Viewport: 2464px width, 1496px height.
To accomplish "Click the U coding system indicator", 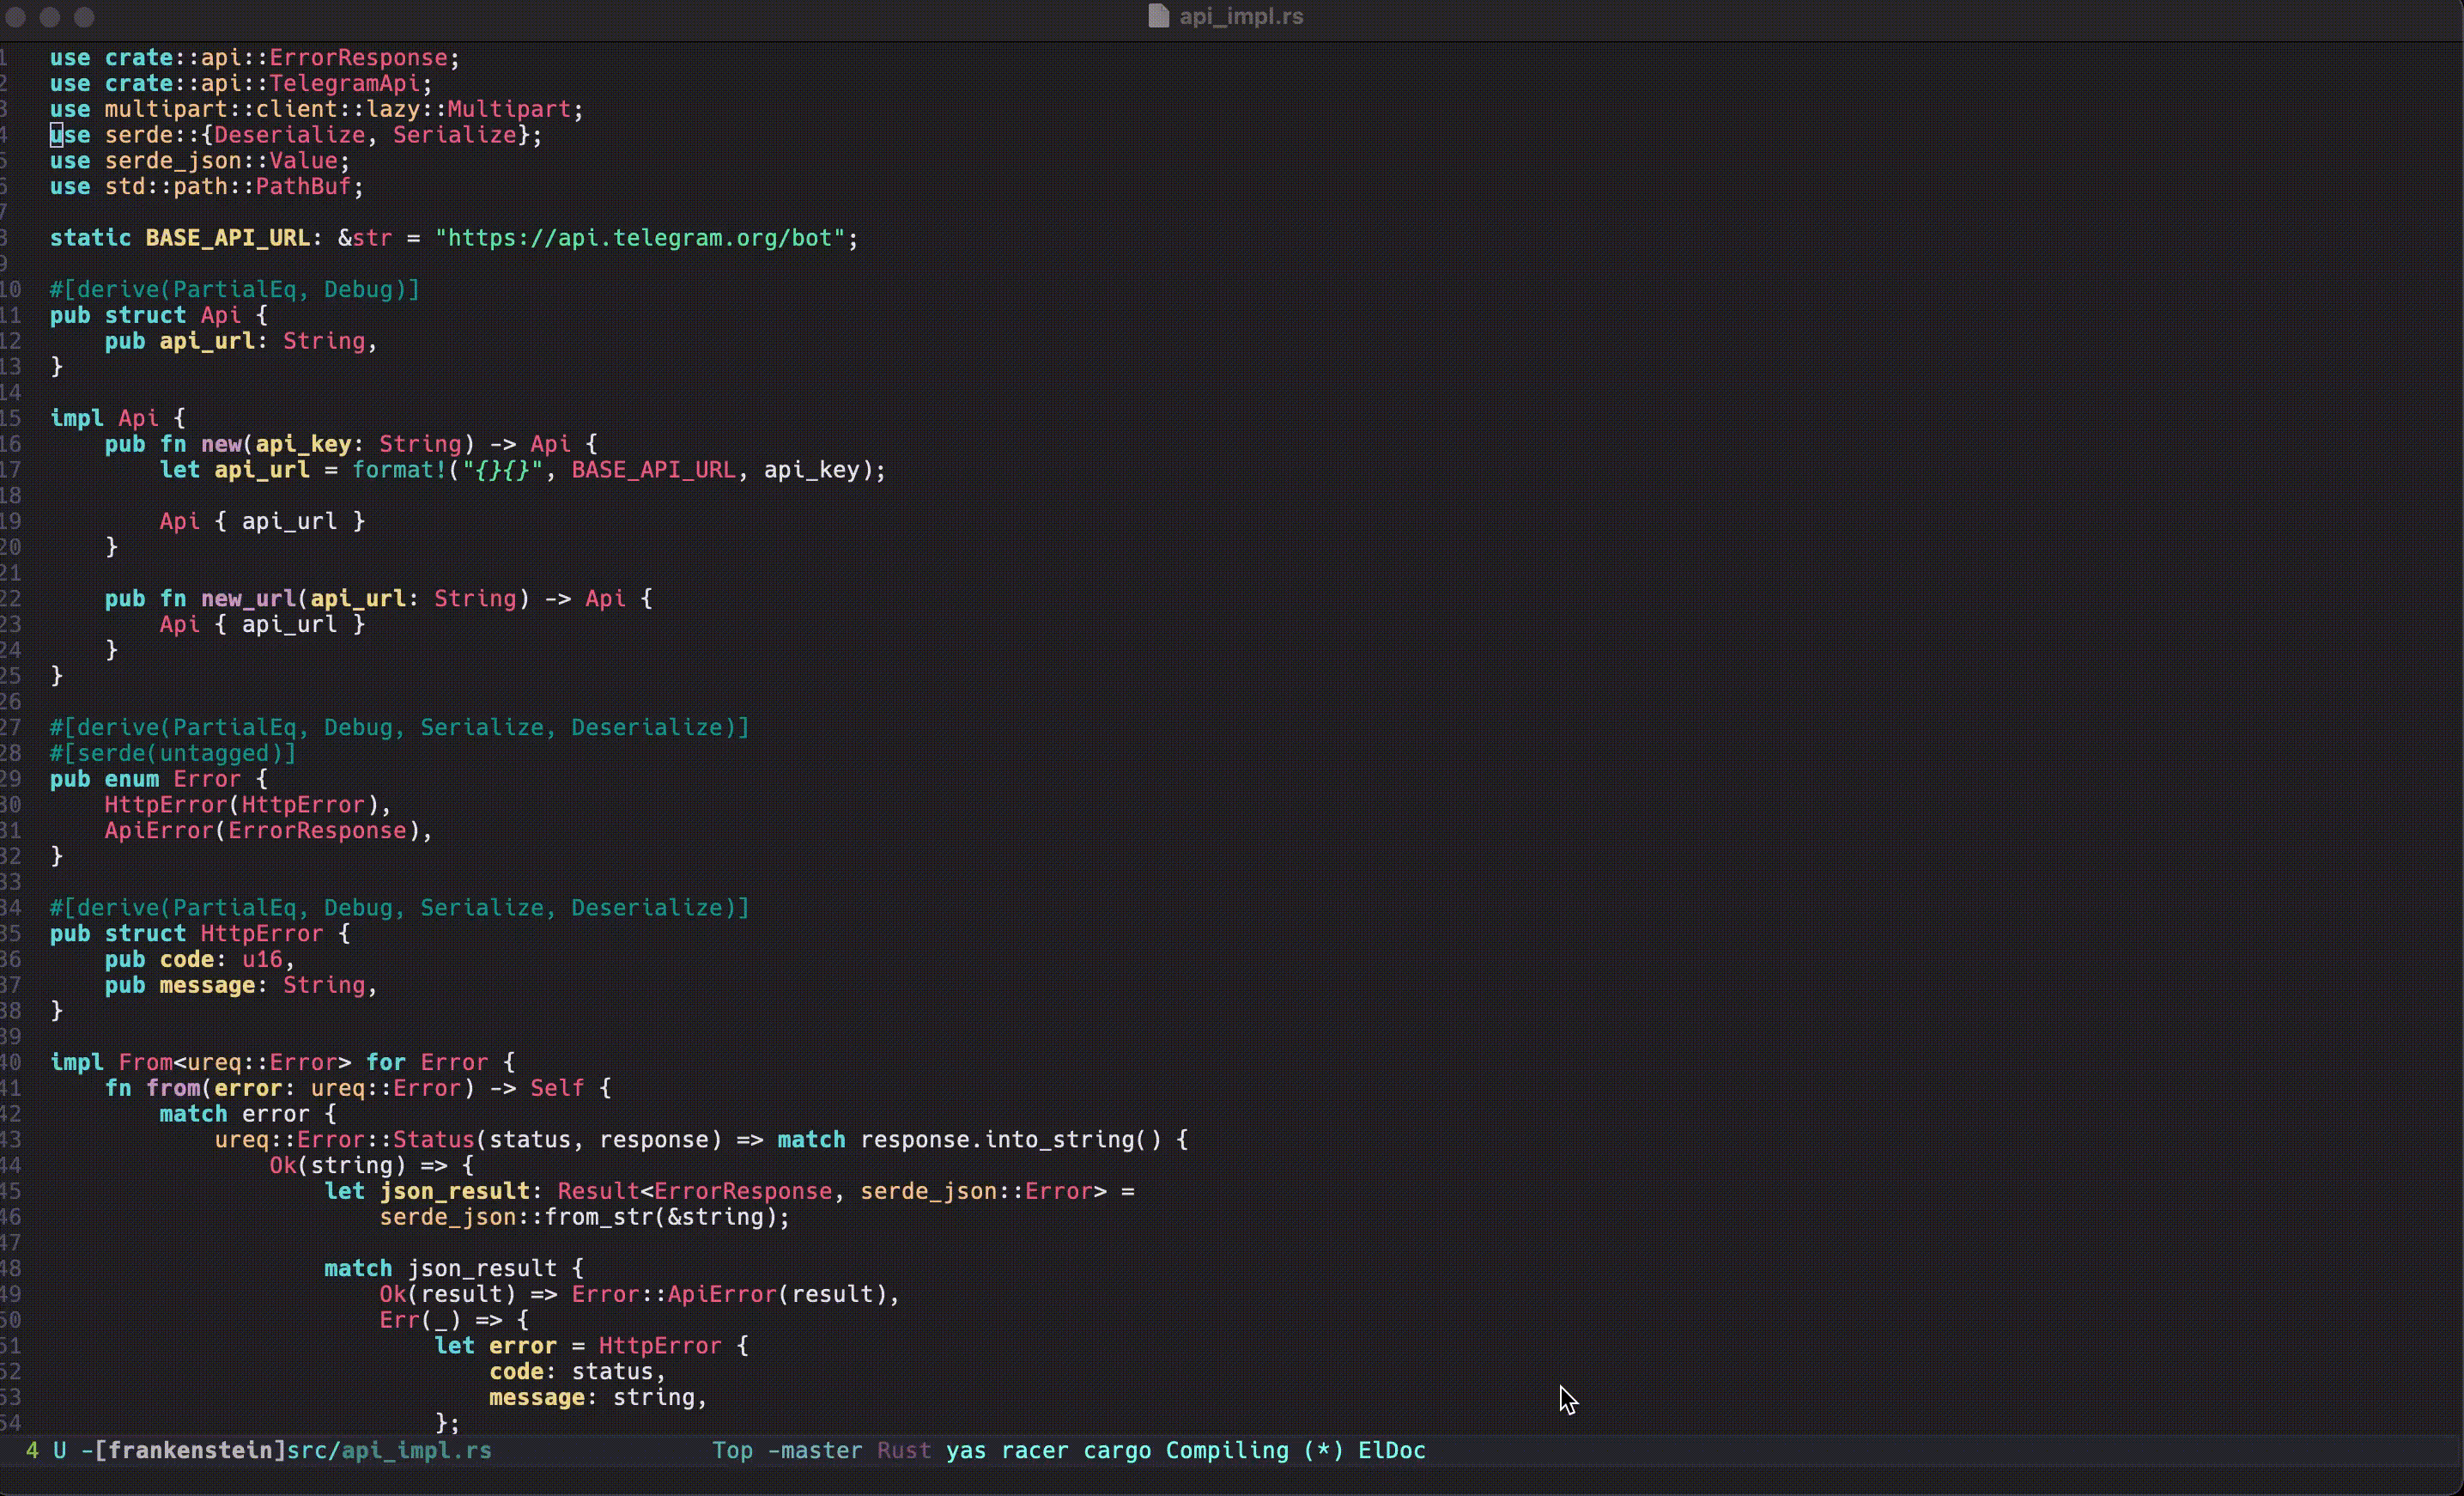I will (60, 1450).
